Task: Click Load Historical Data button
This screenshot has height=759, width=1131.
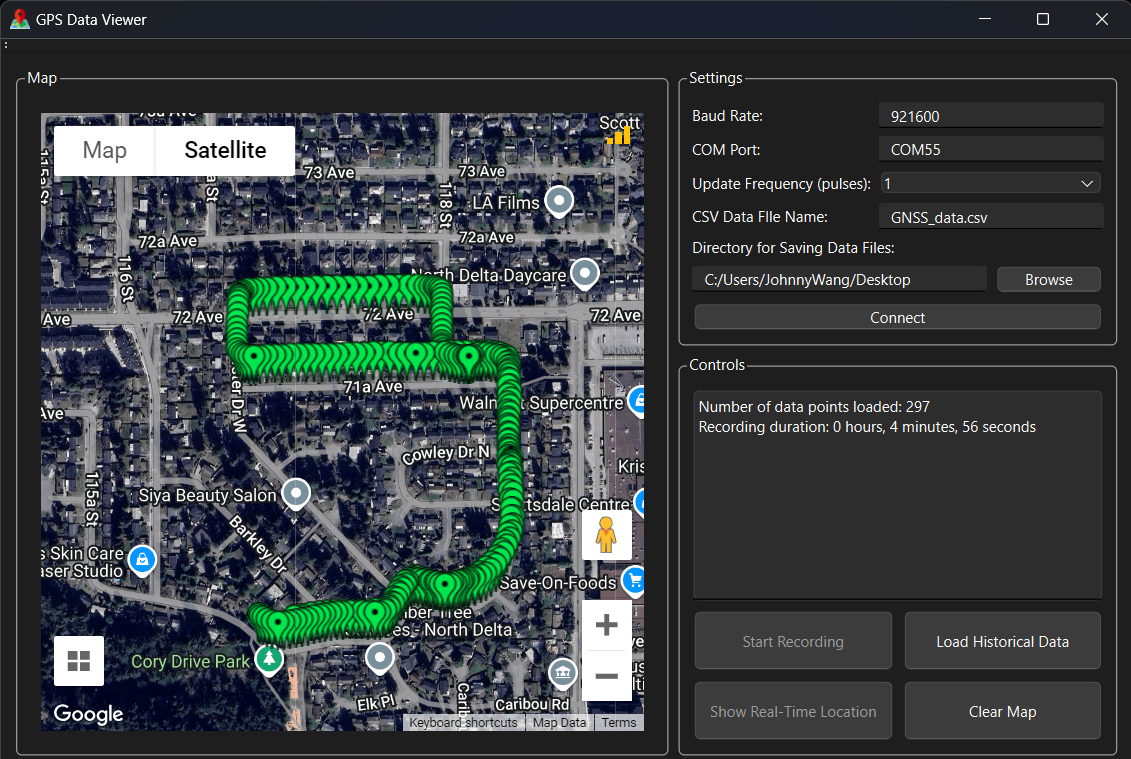Action: pos(1003,641)
